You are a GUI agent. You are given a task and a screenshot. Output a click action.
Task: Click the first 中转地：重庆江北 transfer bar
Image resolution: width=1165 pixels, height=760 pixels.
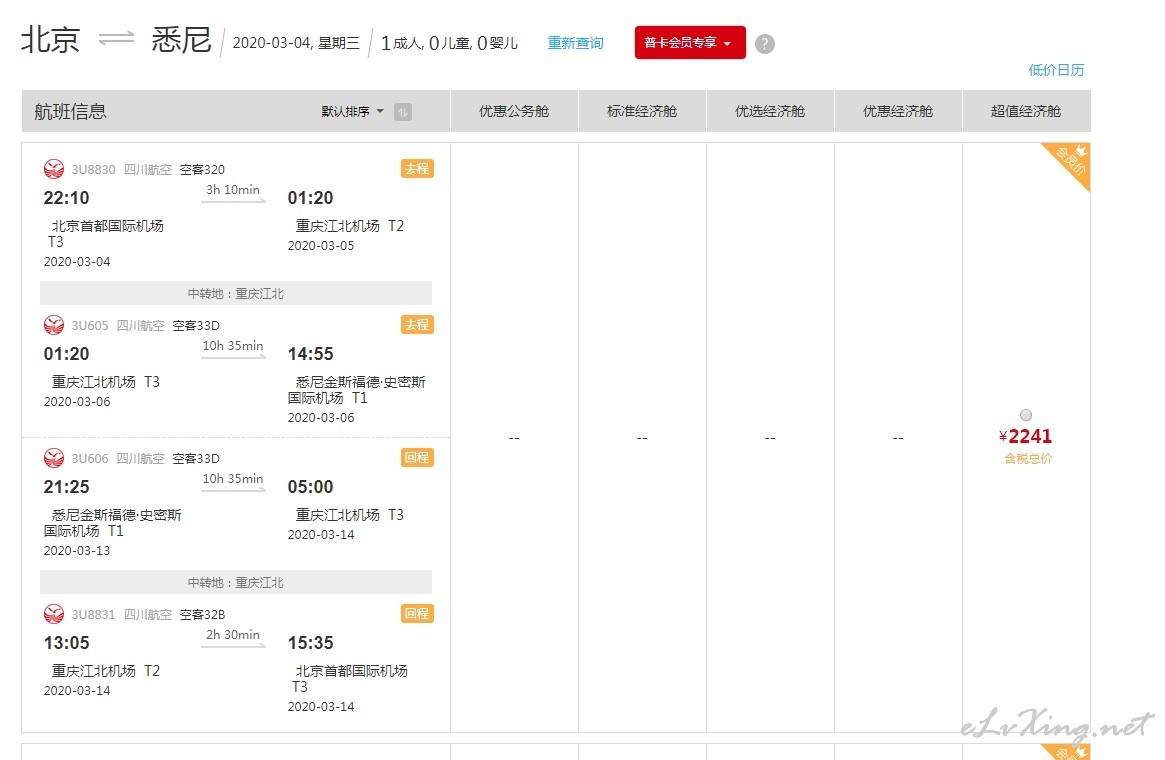coord(236,293)
